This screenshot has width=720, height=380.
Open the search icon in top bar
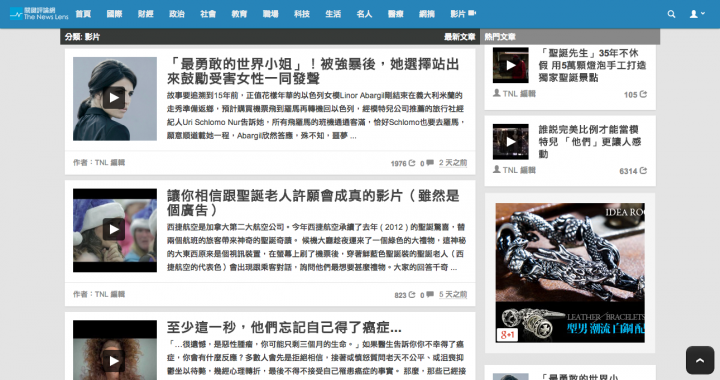point(671,14)
